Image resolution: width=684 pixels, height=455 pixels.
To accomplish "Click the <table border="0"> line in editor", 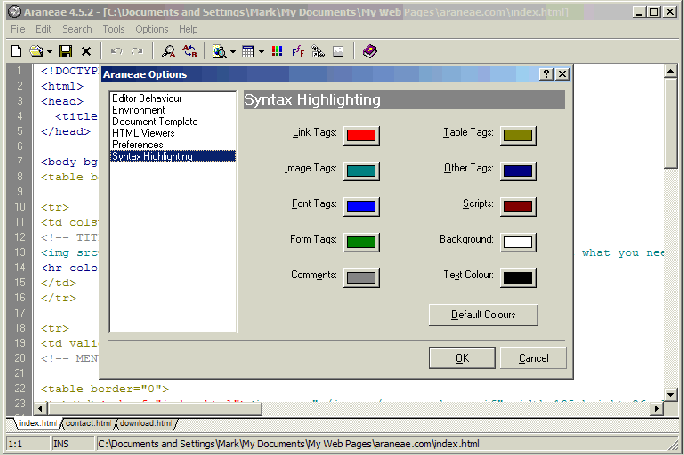I will tap(105, 388).
